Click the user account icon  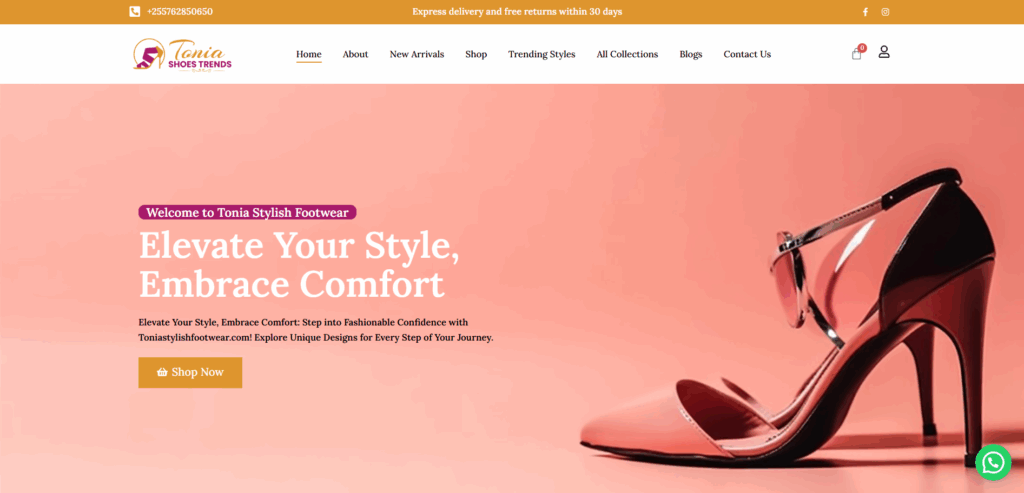coord(884,52)
